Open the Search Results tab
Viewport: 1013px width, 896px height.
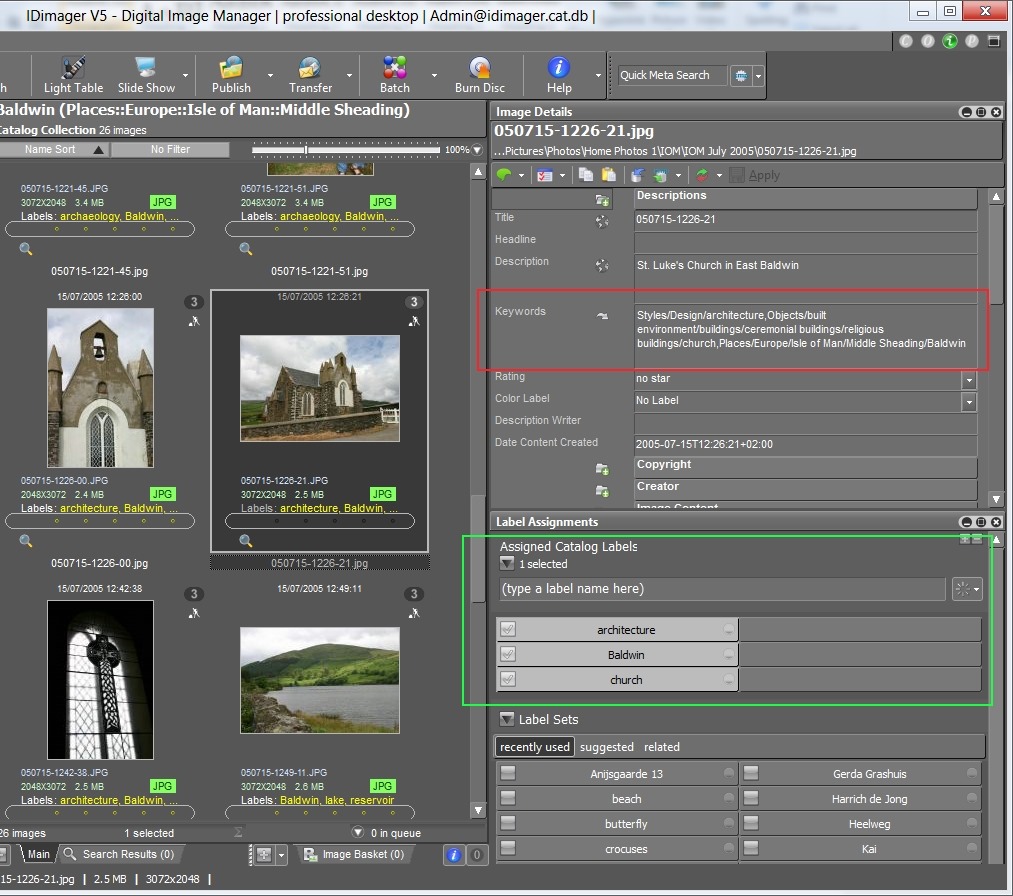tap(119, 854)
